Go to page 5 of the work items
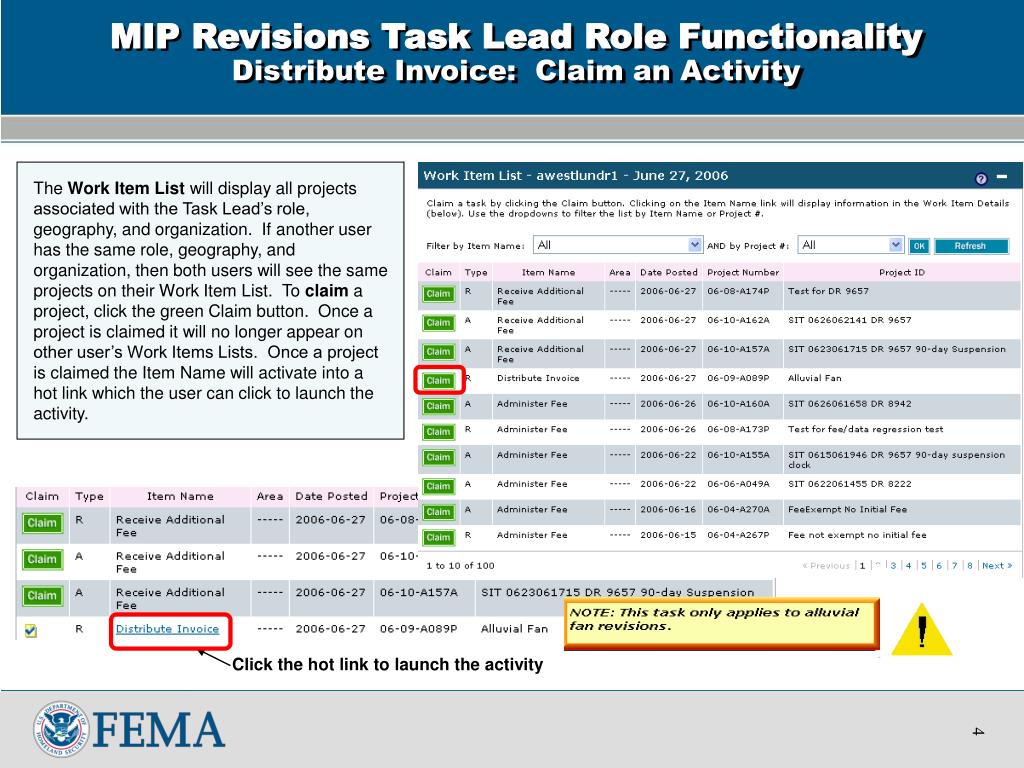Image resolution: width=1024 pixels, height=768 pixels. point(924,566)
